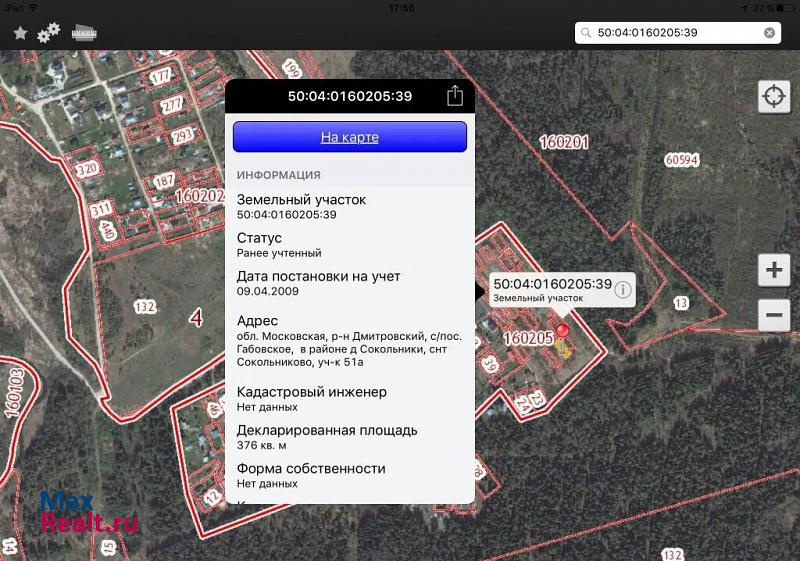The height and width of the screenshot is (561, 800).
Task: Tap the red map pin marker
Action: 563,331
